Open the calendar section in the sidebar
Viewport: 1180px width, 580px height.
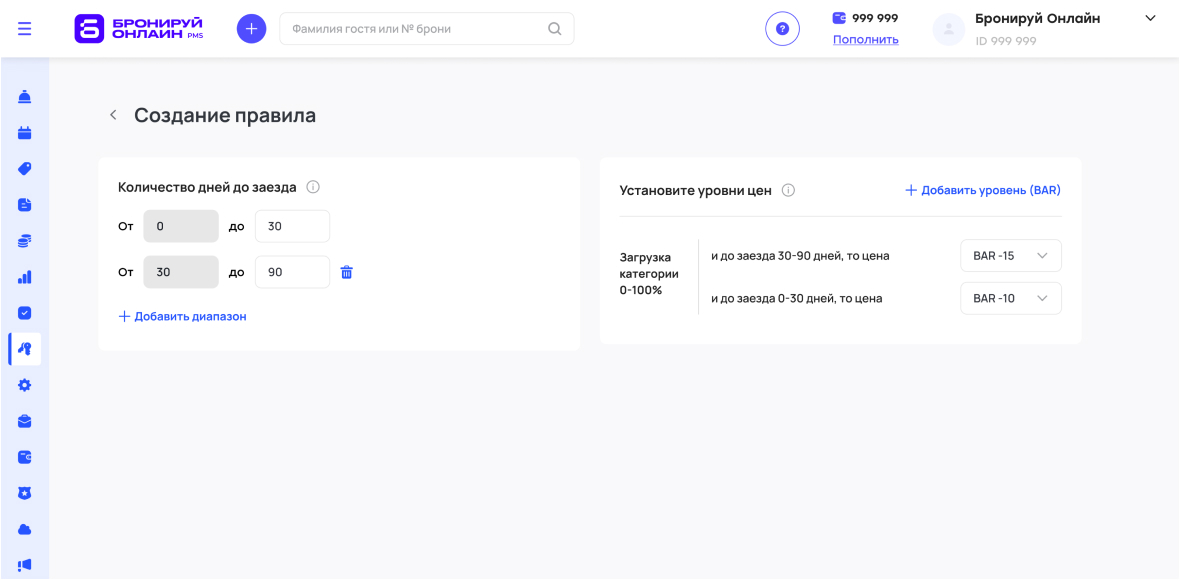click(x=25, y=133)
